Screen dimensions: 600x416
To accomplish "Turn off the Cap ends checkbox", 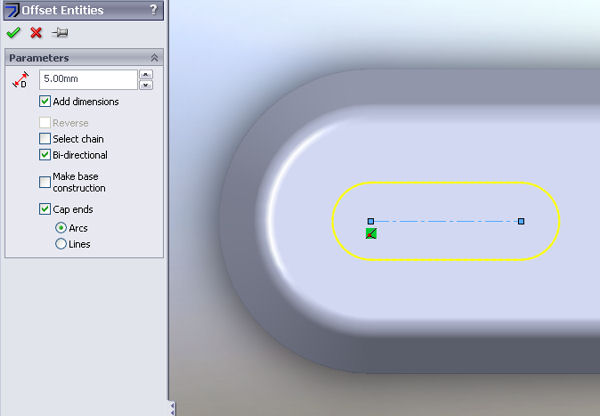I will tap(44, 209).
